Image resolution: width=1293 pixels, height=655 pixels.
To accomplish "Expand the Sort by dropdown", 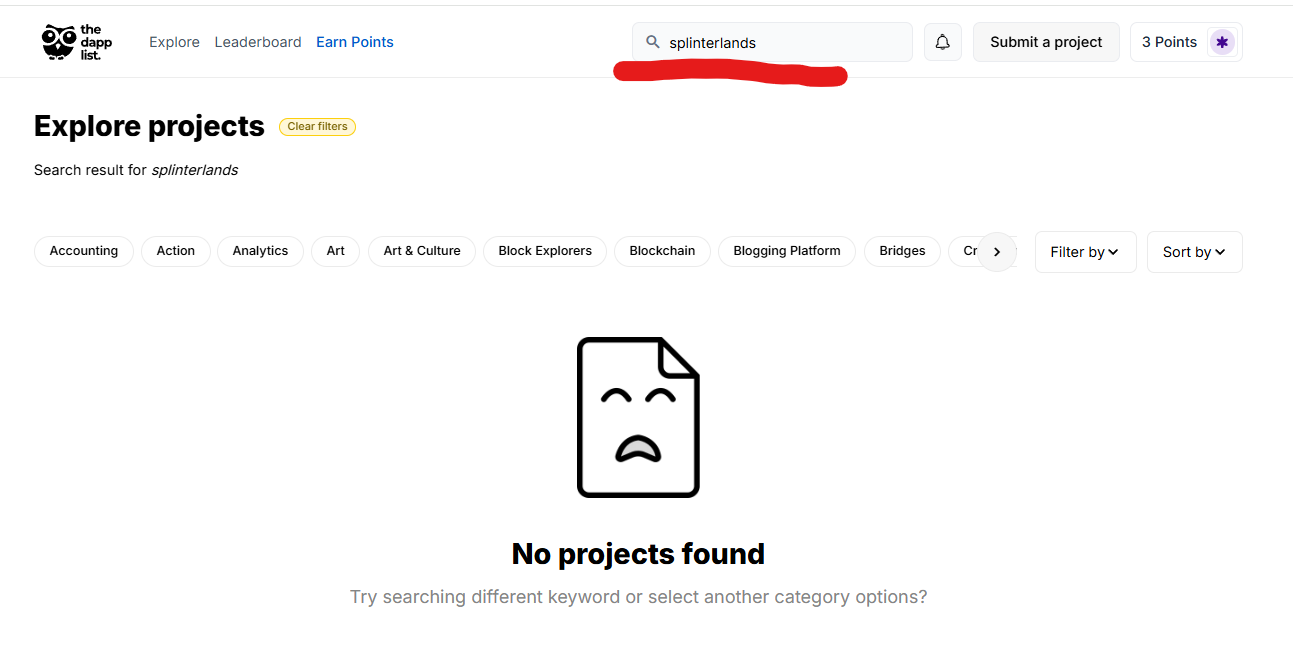I will pos(1194,252).
